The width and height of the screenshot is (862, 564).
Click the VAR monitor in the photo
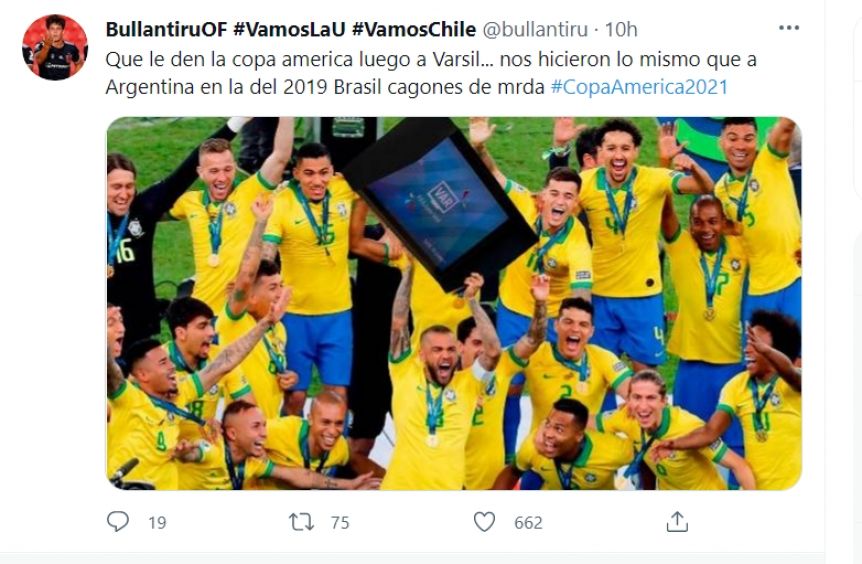[x=440, y=204]
